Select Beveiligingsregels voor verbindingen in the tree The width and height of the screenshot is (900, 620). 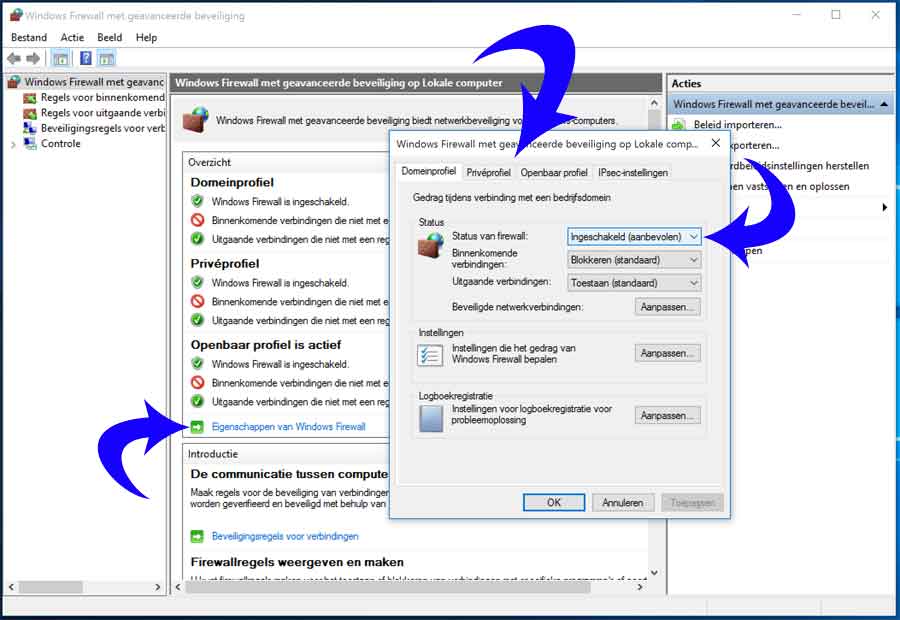102,128
